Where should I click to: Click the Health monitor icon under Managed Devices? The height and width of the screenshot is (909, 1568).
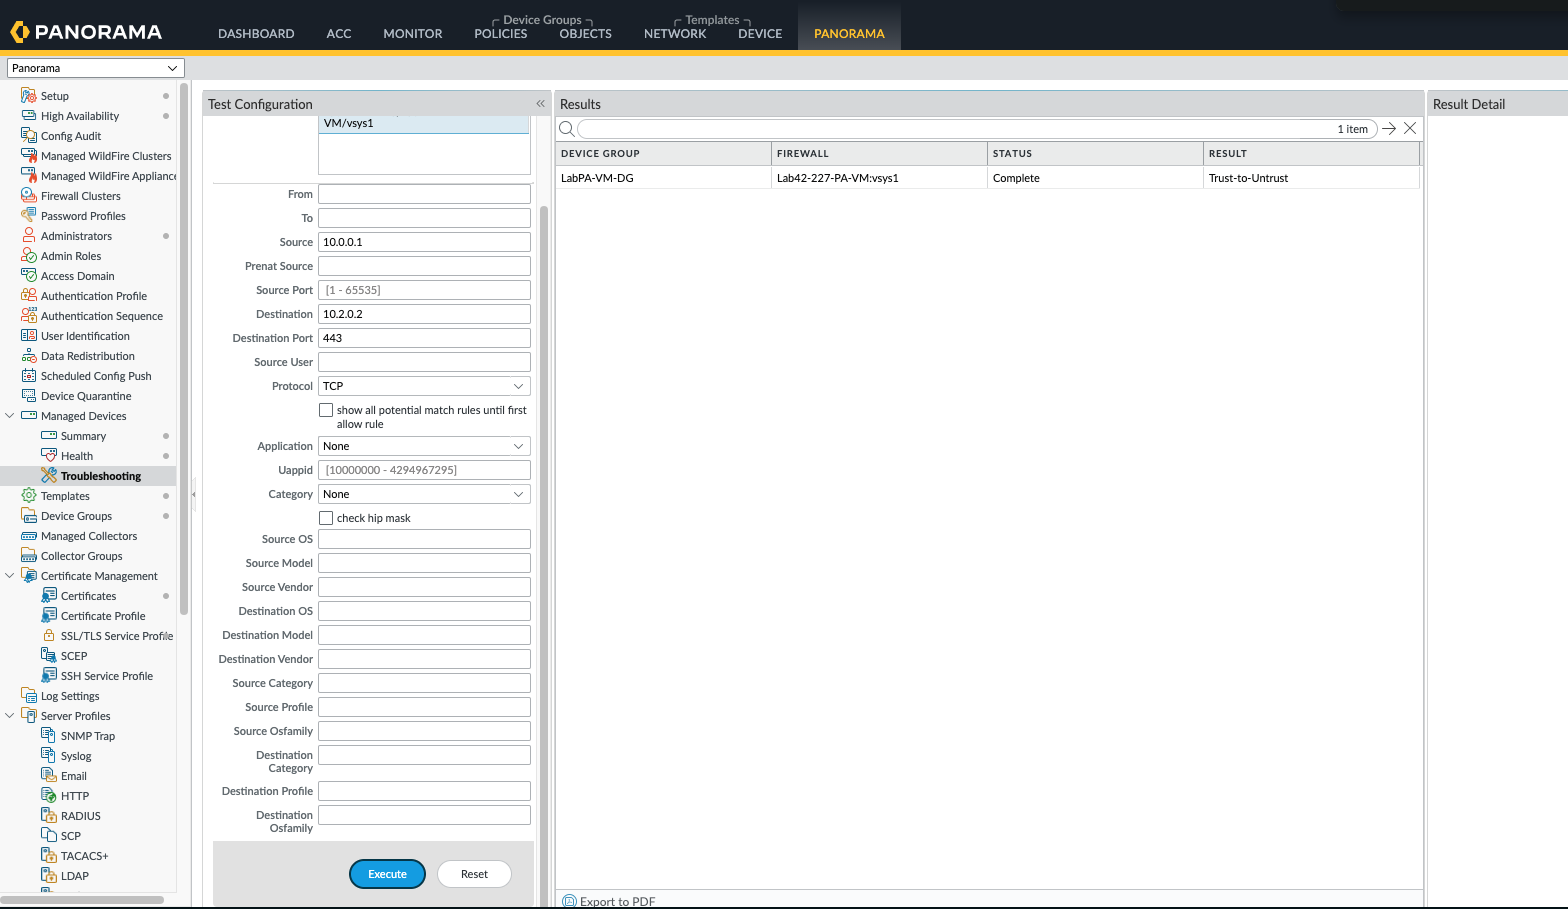click(49, 455)
